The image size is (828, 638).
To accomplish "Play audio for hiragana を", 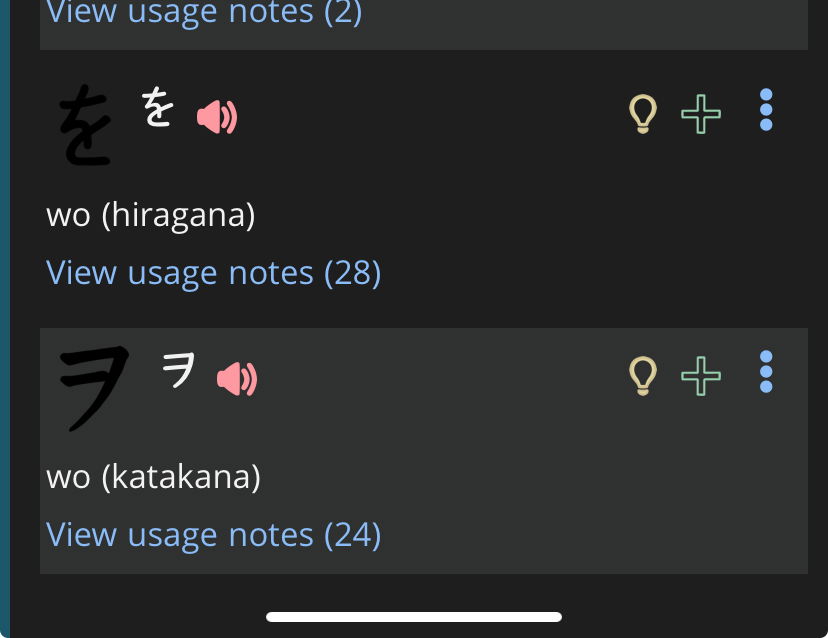I will click(217, 118).
